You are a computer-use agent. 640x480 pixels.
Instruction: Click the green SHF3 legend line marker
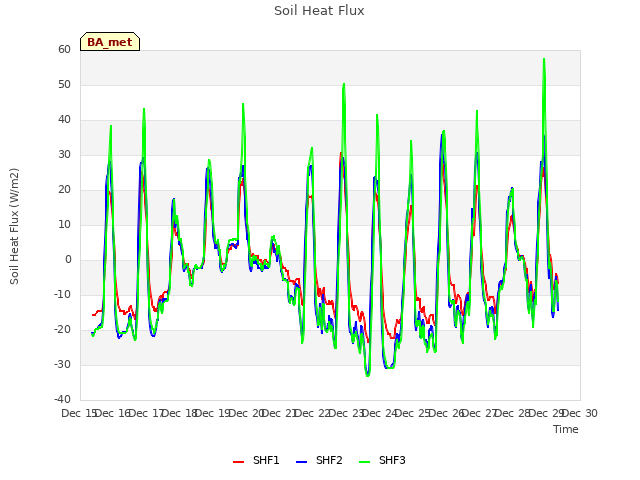[364, 462]
